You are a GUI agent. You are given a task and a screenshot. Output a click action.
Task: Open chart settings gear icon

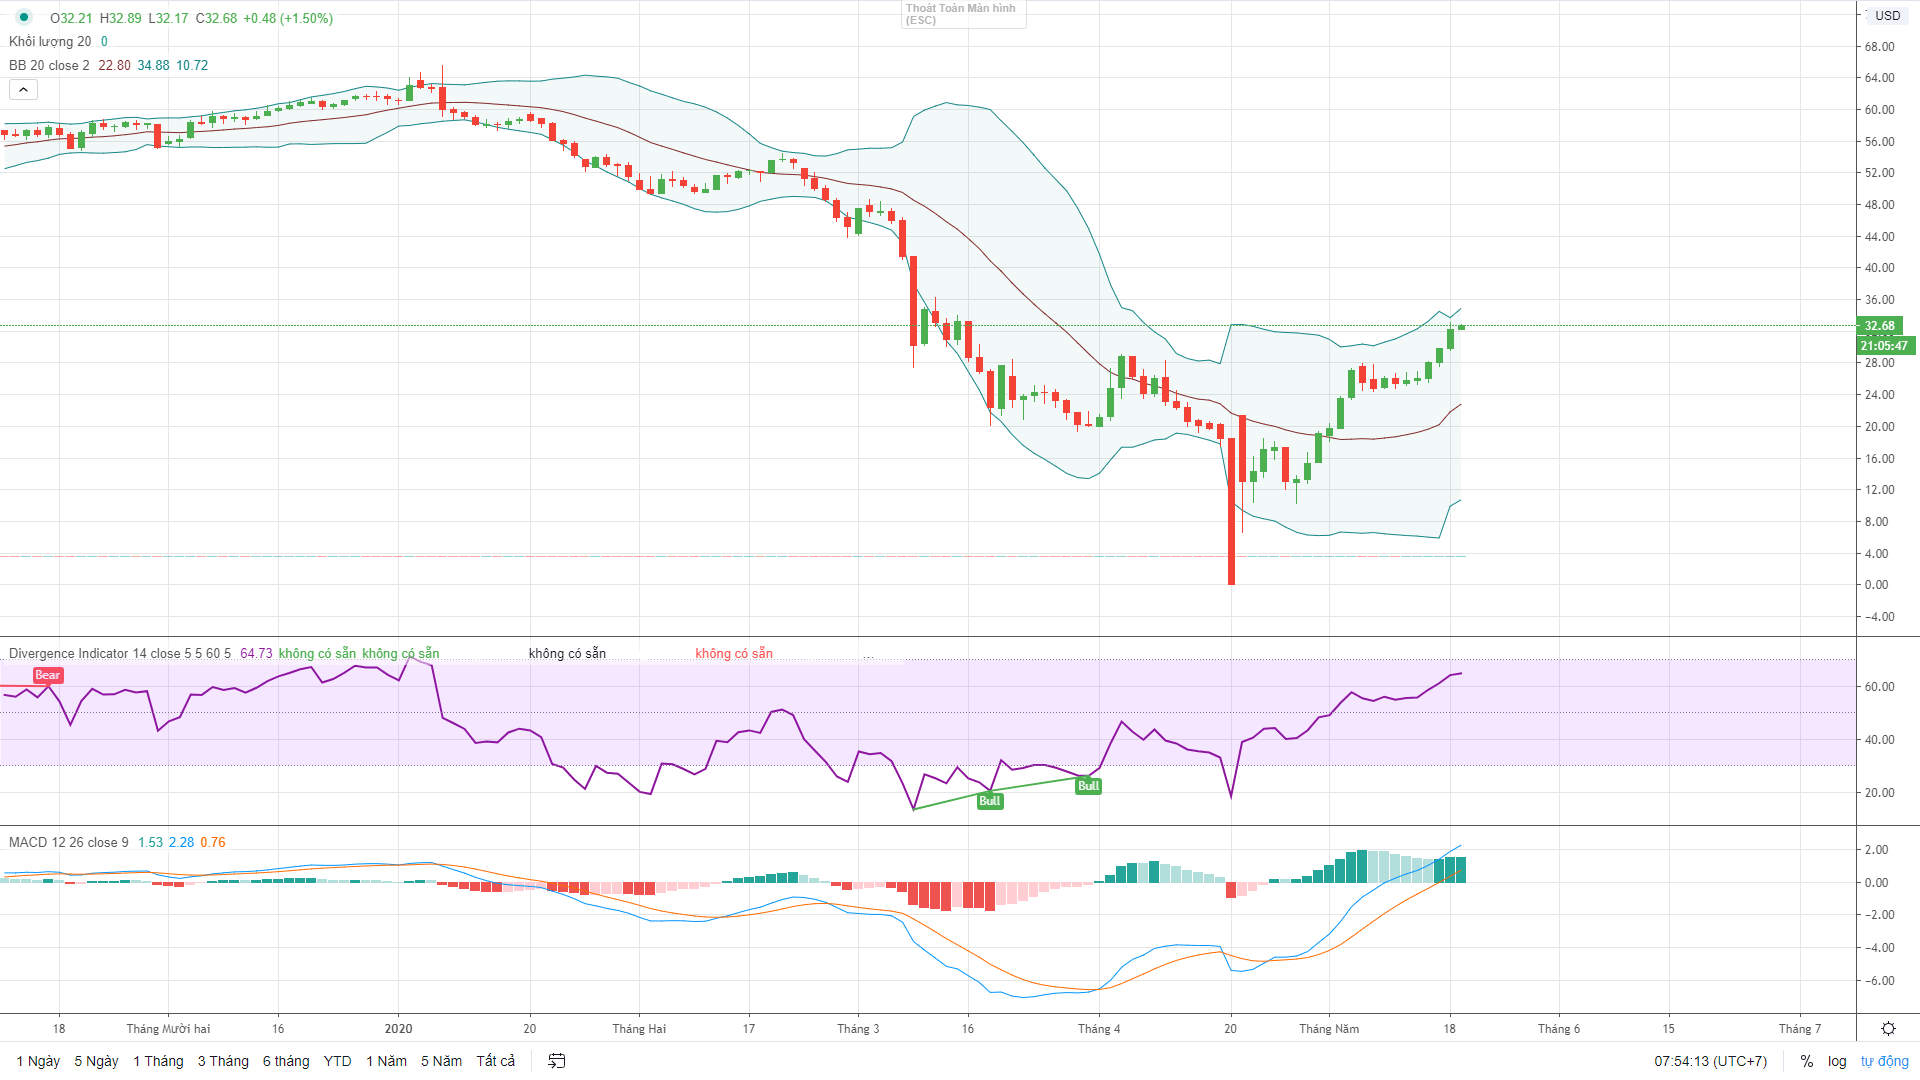1888,1028
